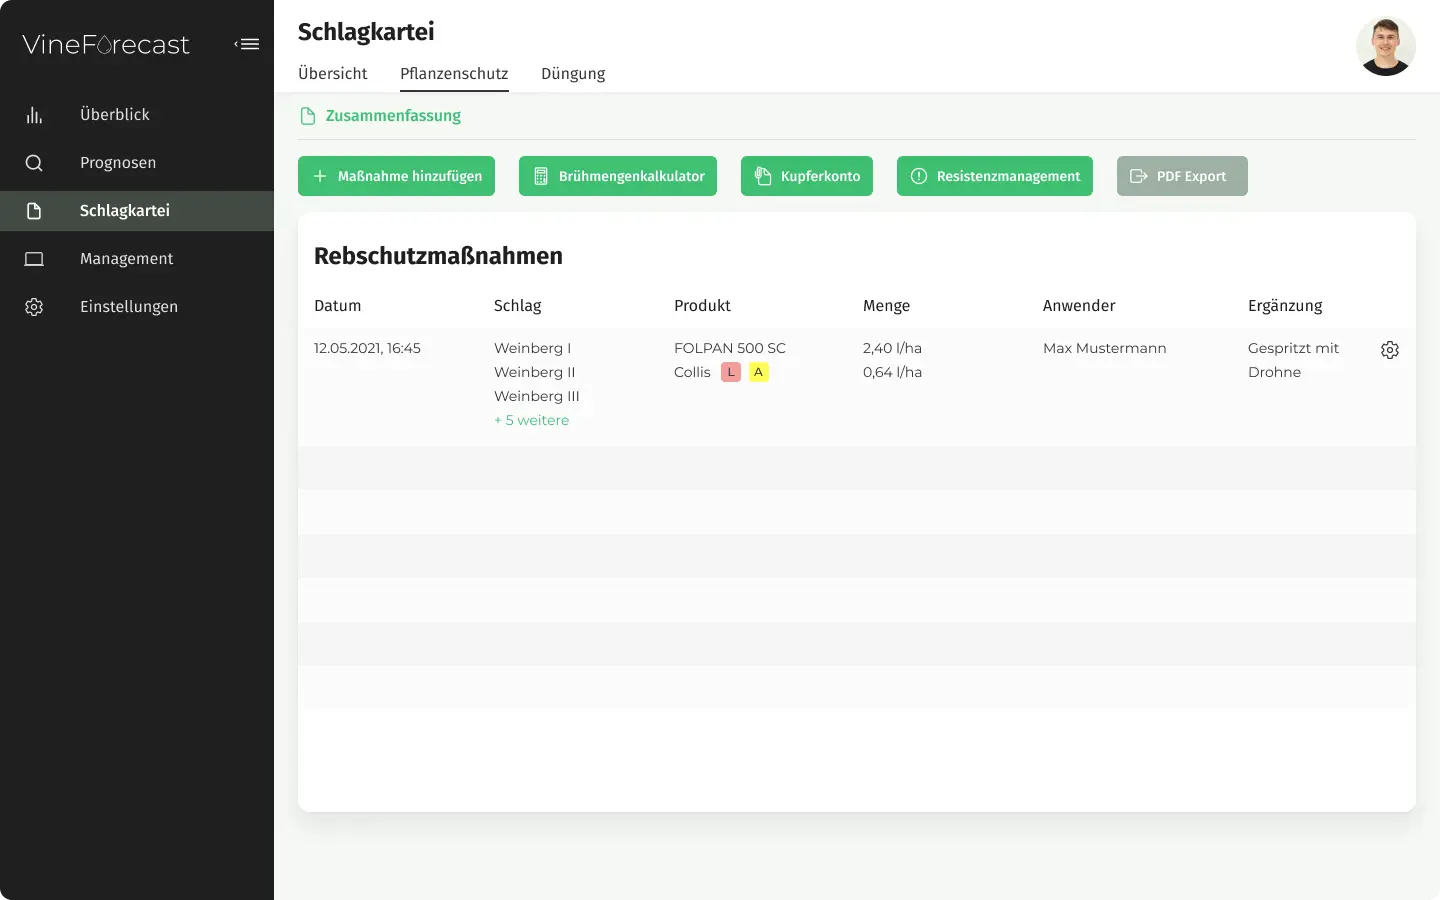Click the yellow A badge next to Collis

759,372
